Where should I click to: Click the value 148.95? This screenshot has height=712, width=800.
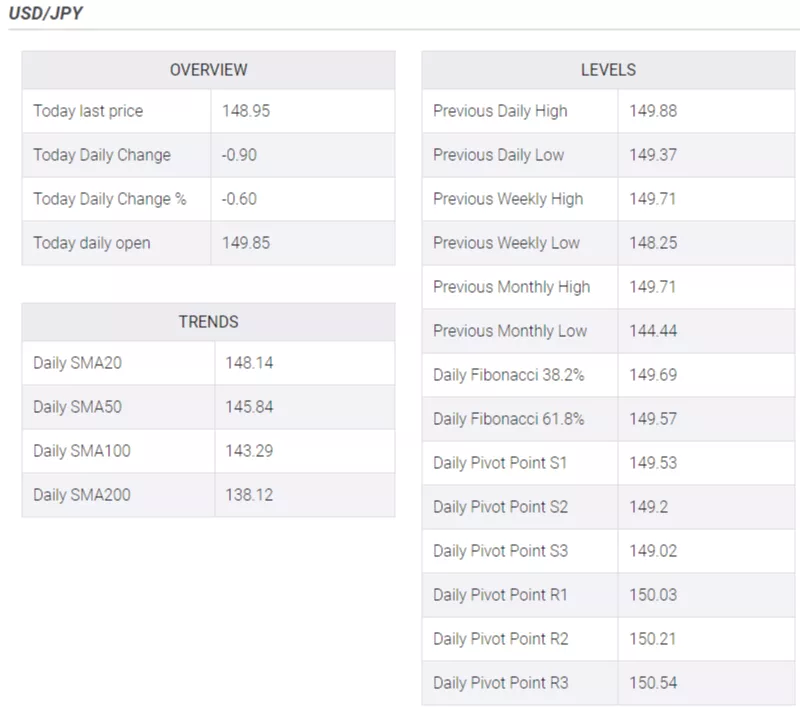(x=246, y=111)
